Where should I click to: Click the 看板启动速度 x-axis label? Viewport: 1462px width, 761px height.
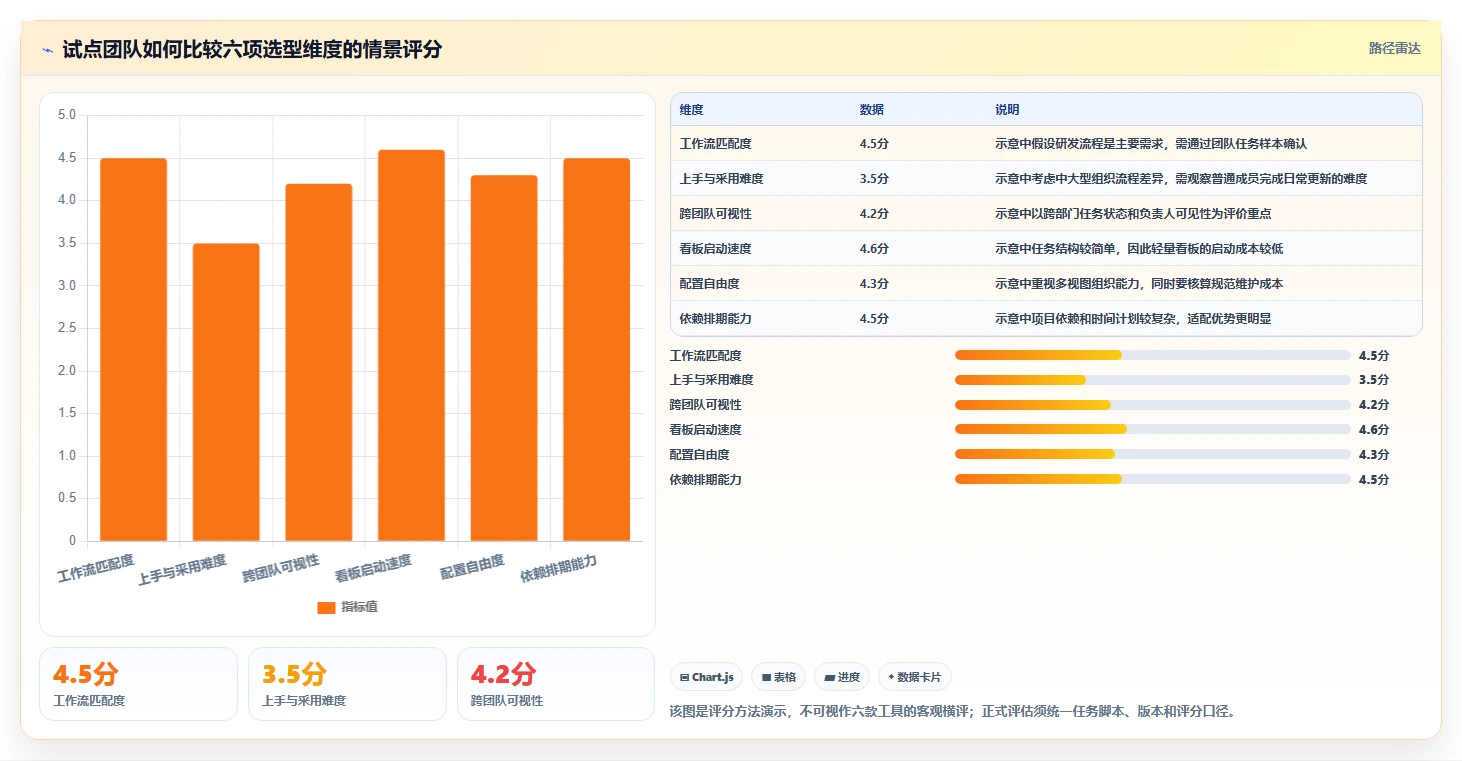pos(374,567)
